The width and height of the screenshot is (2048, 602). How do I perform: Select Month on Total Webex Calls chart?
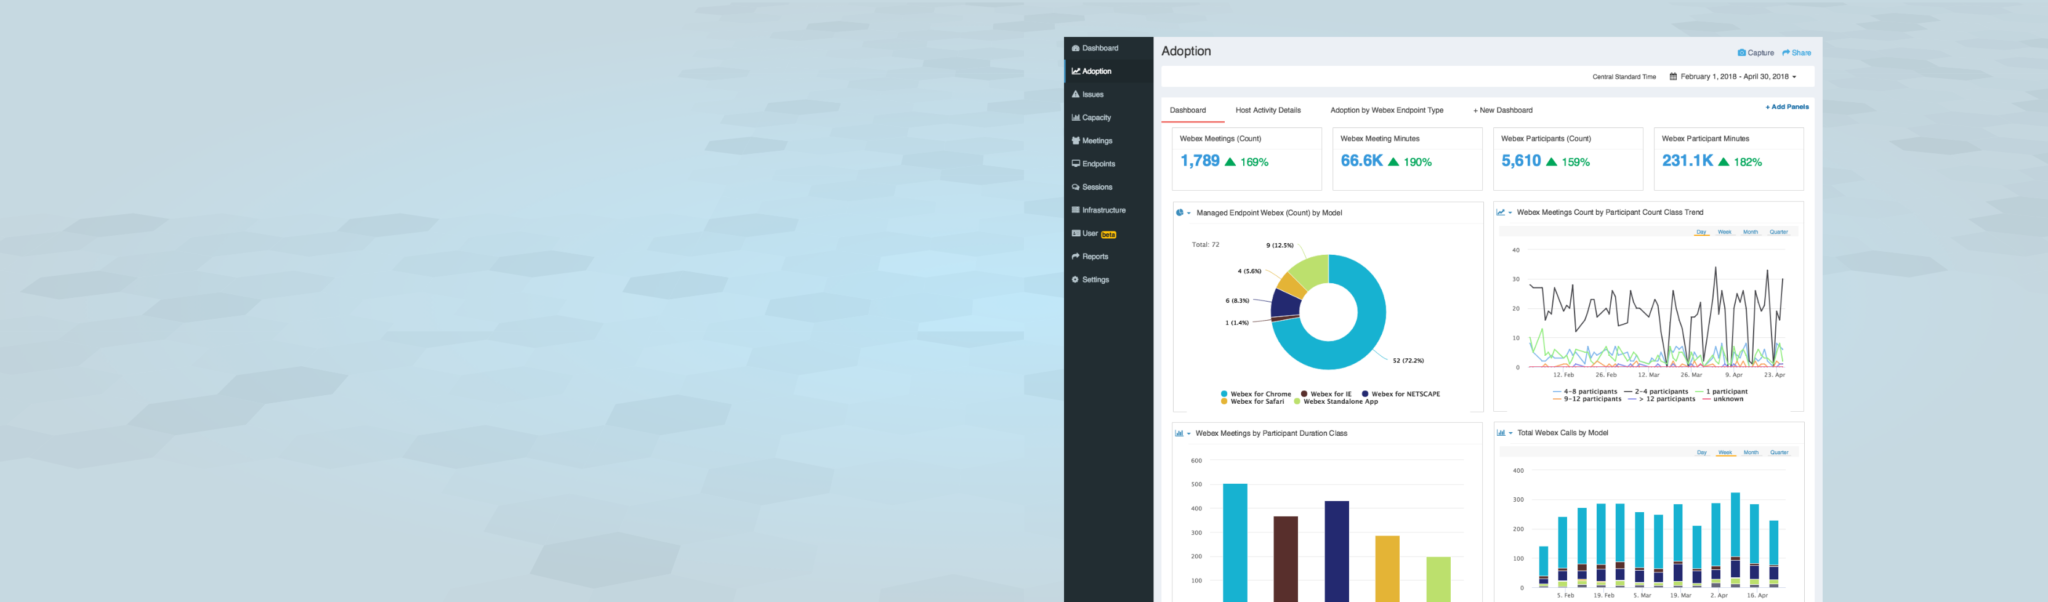coord(1751,452)
